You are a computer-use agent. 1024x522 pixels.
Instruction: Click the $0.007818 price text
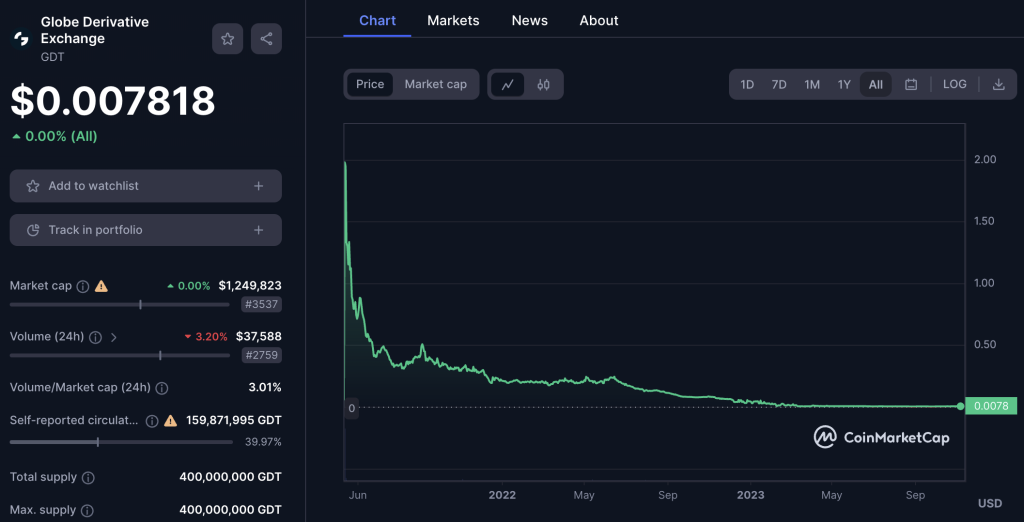coord(112,101)
